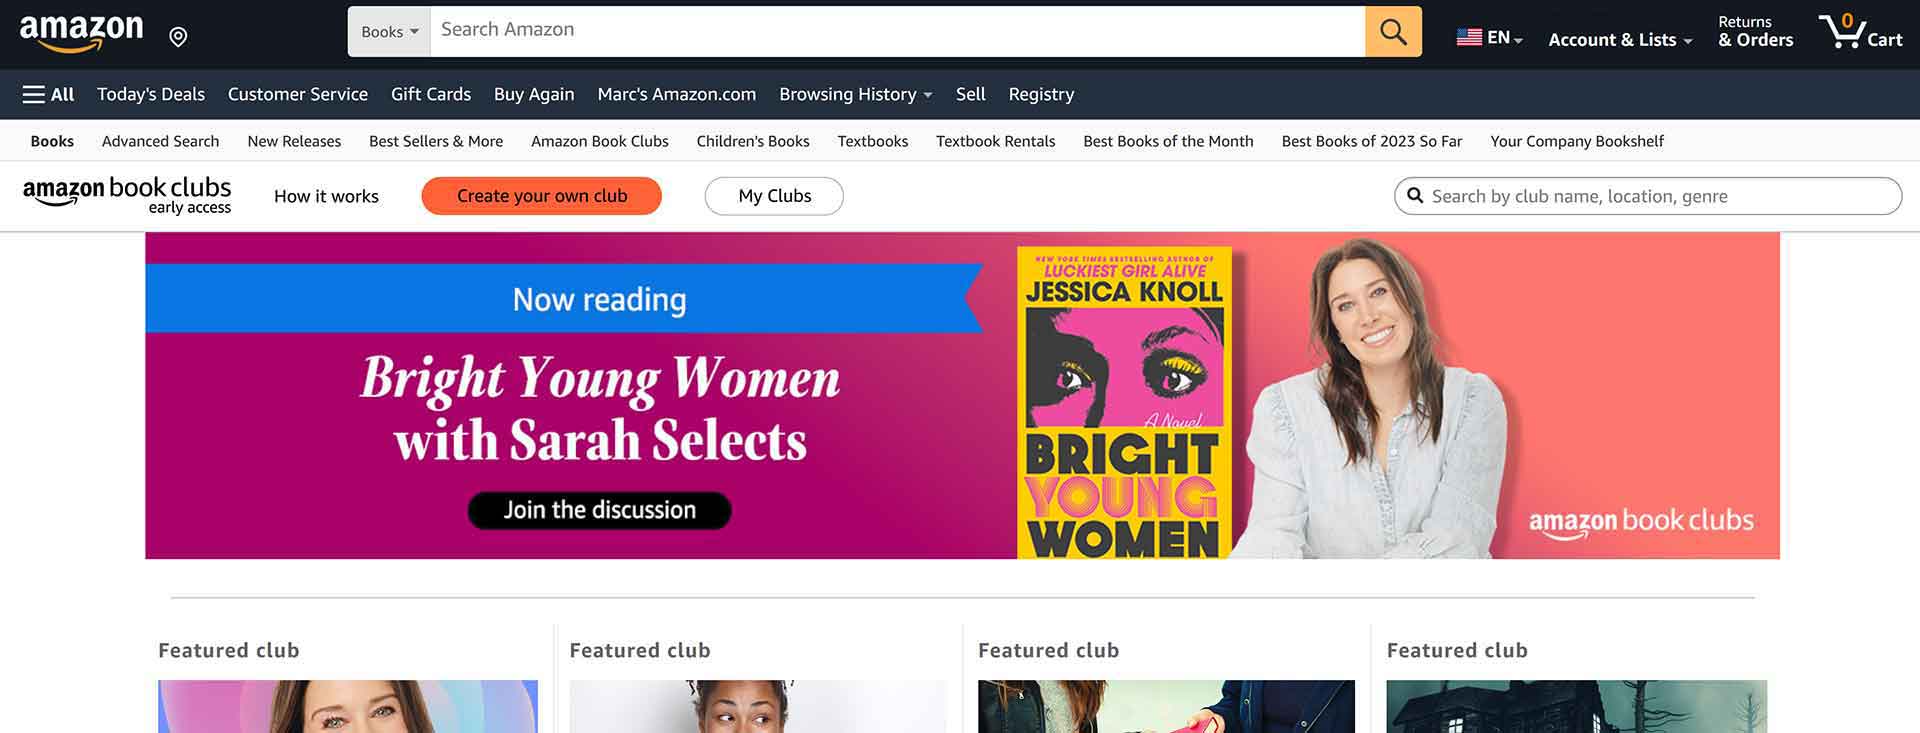
Task: Open My Clubs
Action: coord(774,196)
